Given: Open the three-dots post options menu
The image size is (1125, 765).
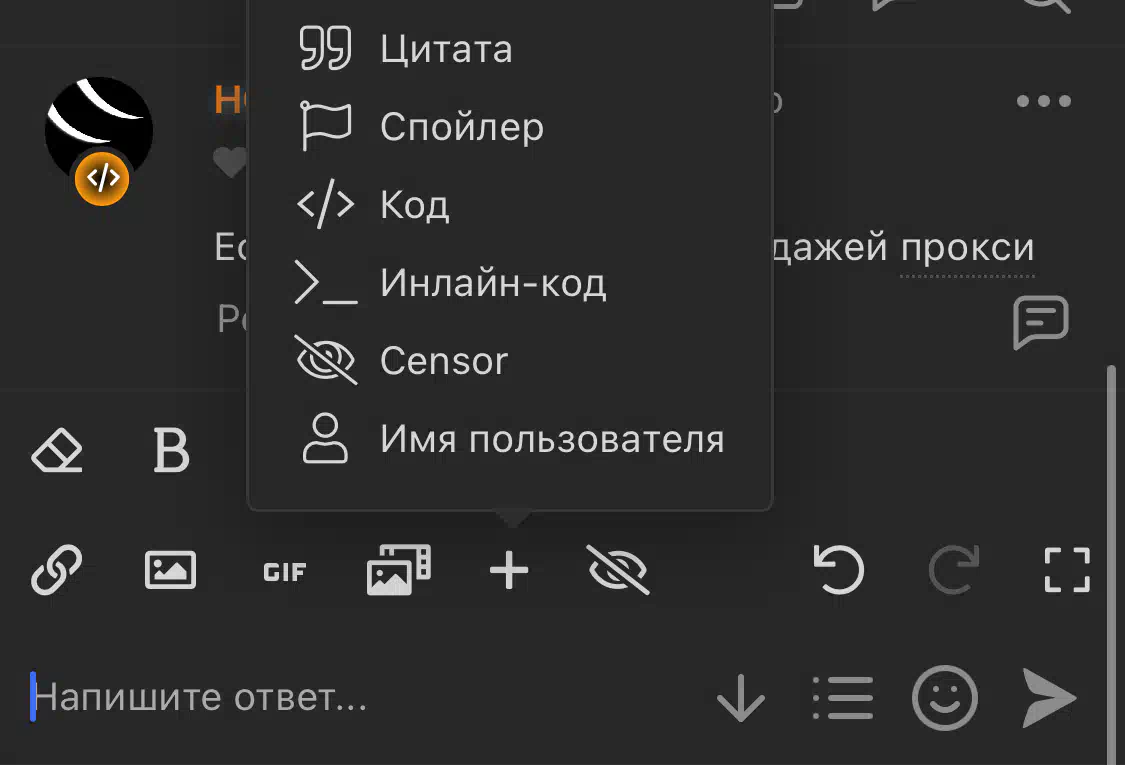Looking at the screenshot, I should tap(1044, 101).
